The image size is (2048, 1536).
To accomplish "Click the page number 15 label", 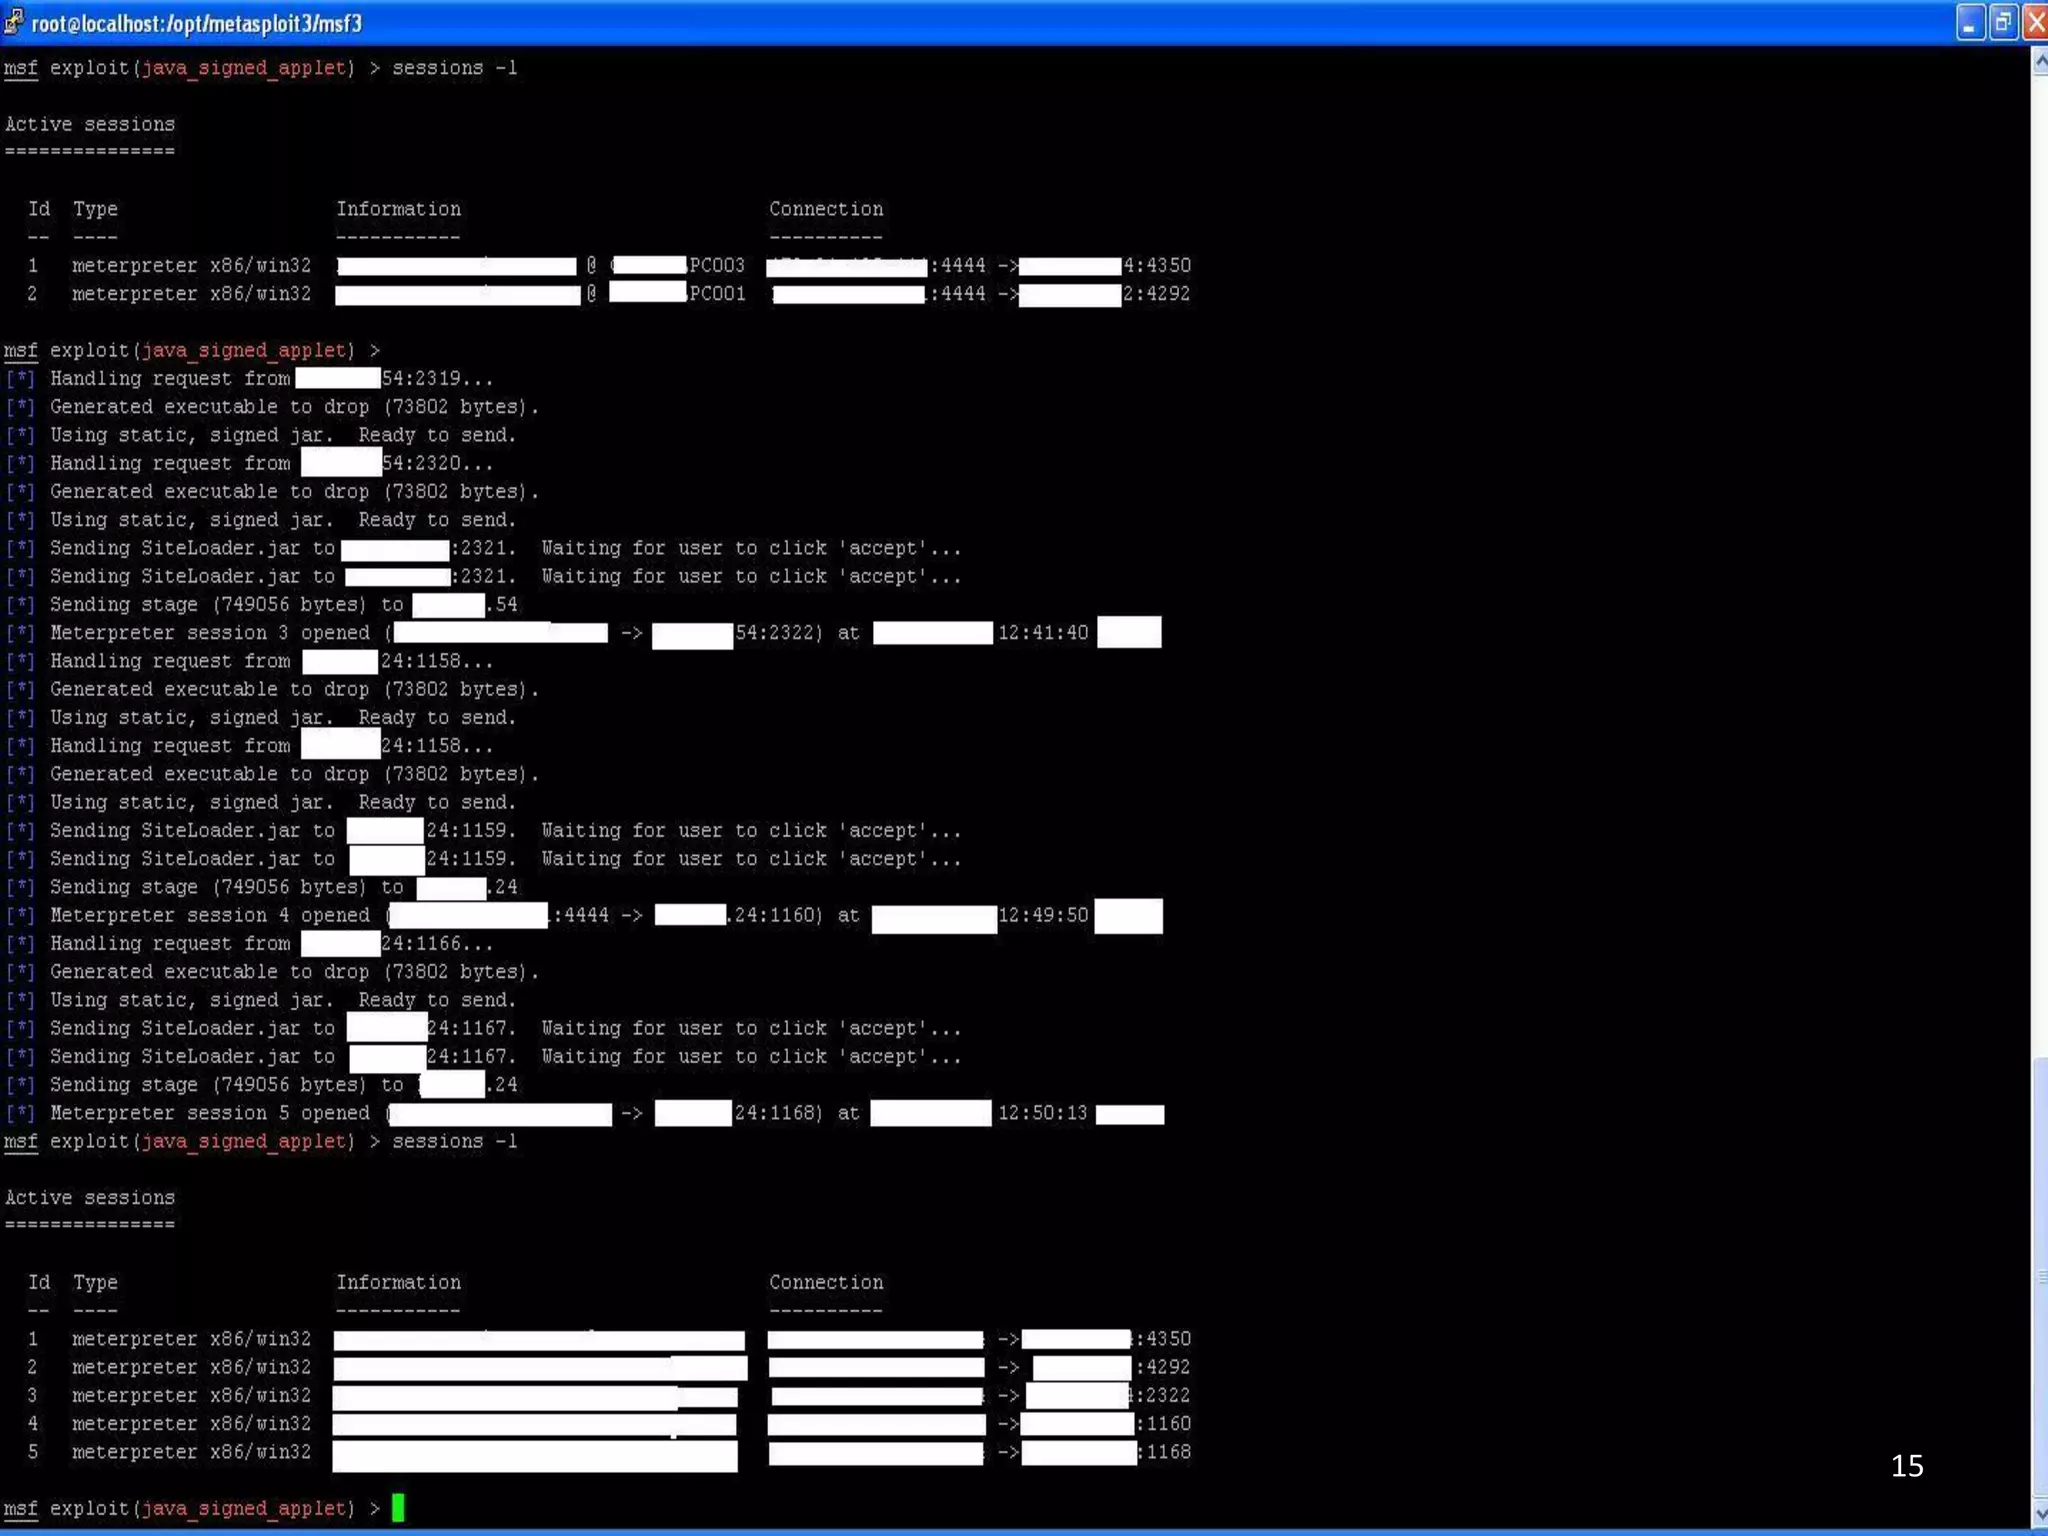I will point(1906,1466).
